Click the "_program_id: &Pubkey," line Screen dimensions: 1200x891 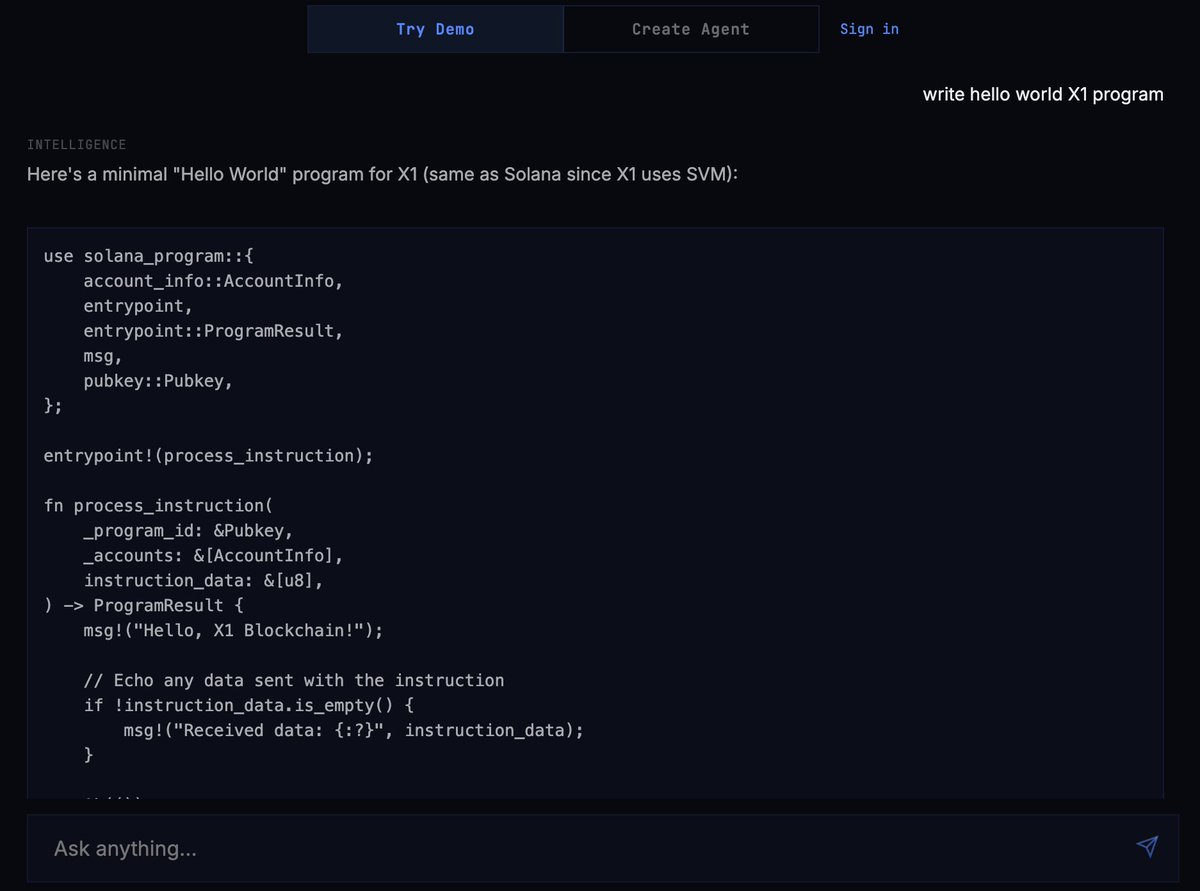[x=188, y=531]
